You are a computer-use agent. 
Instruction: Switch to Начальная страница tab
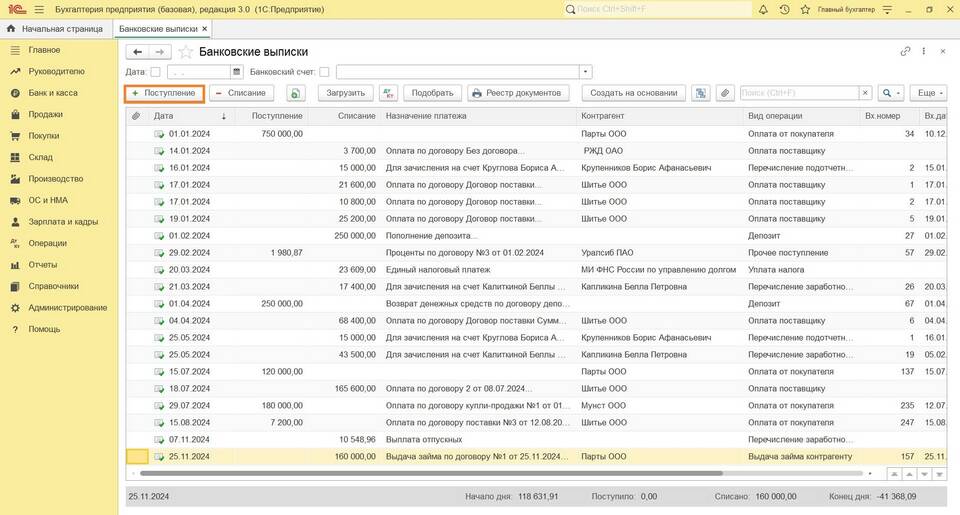click(x=56, y=29)
